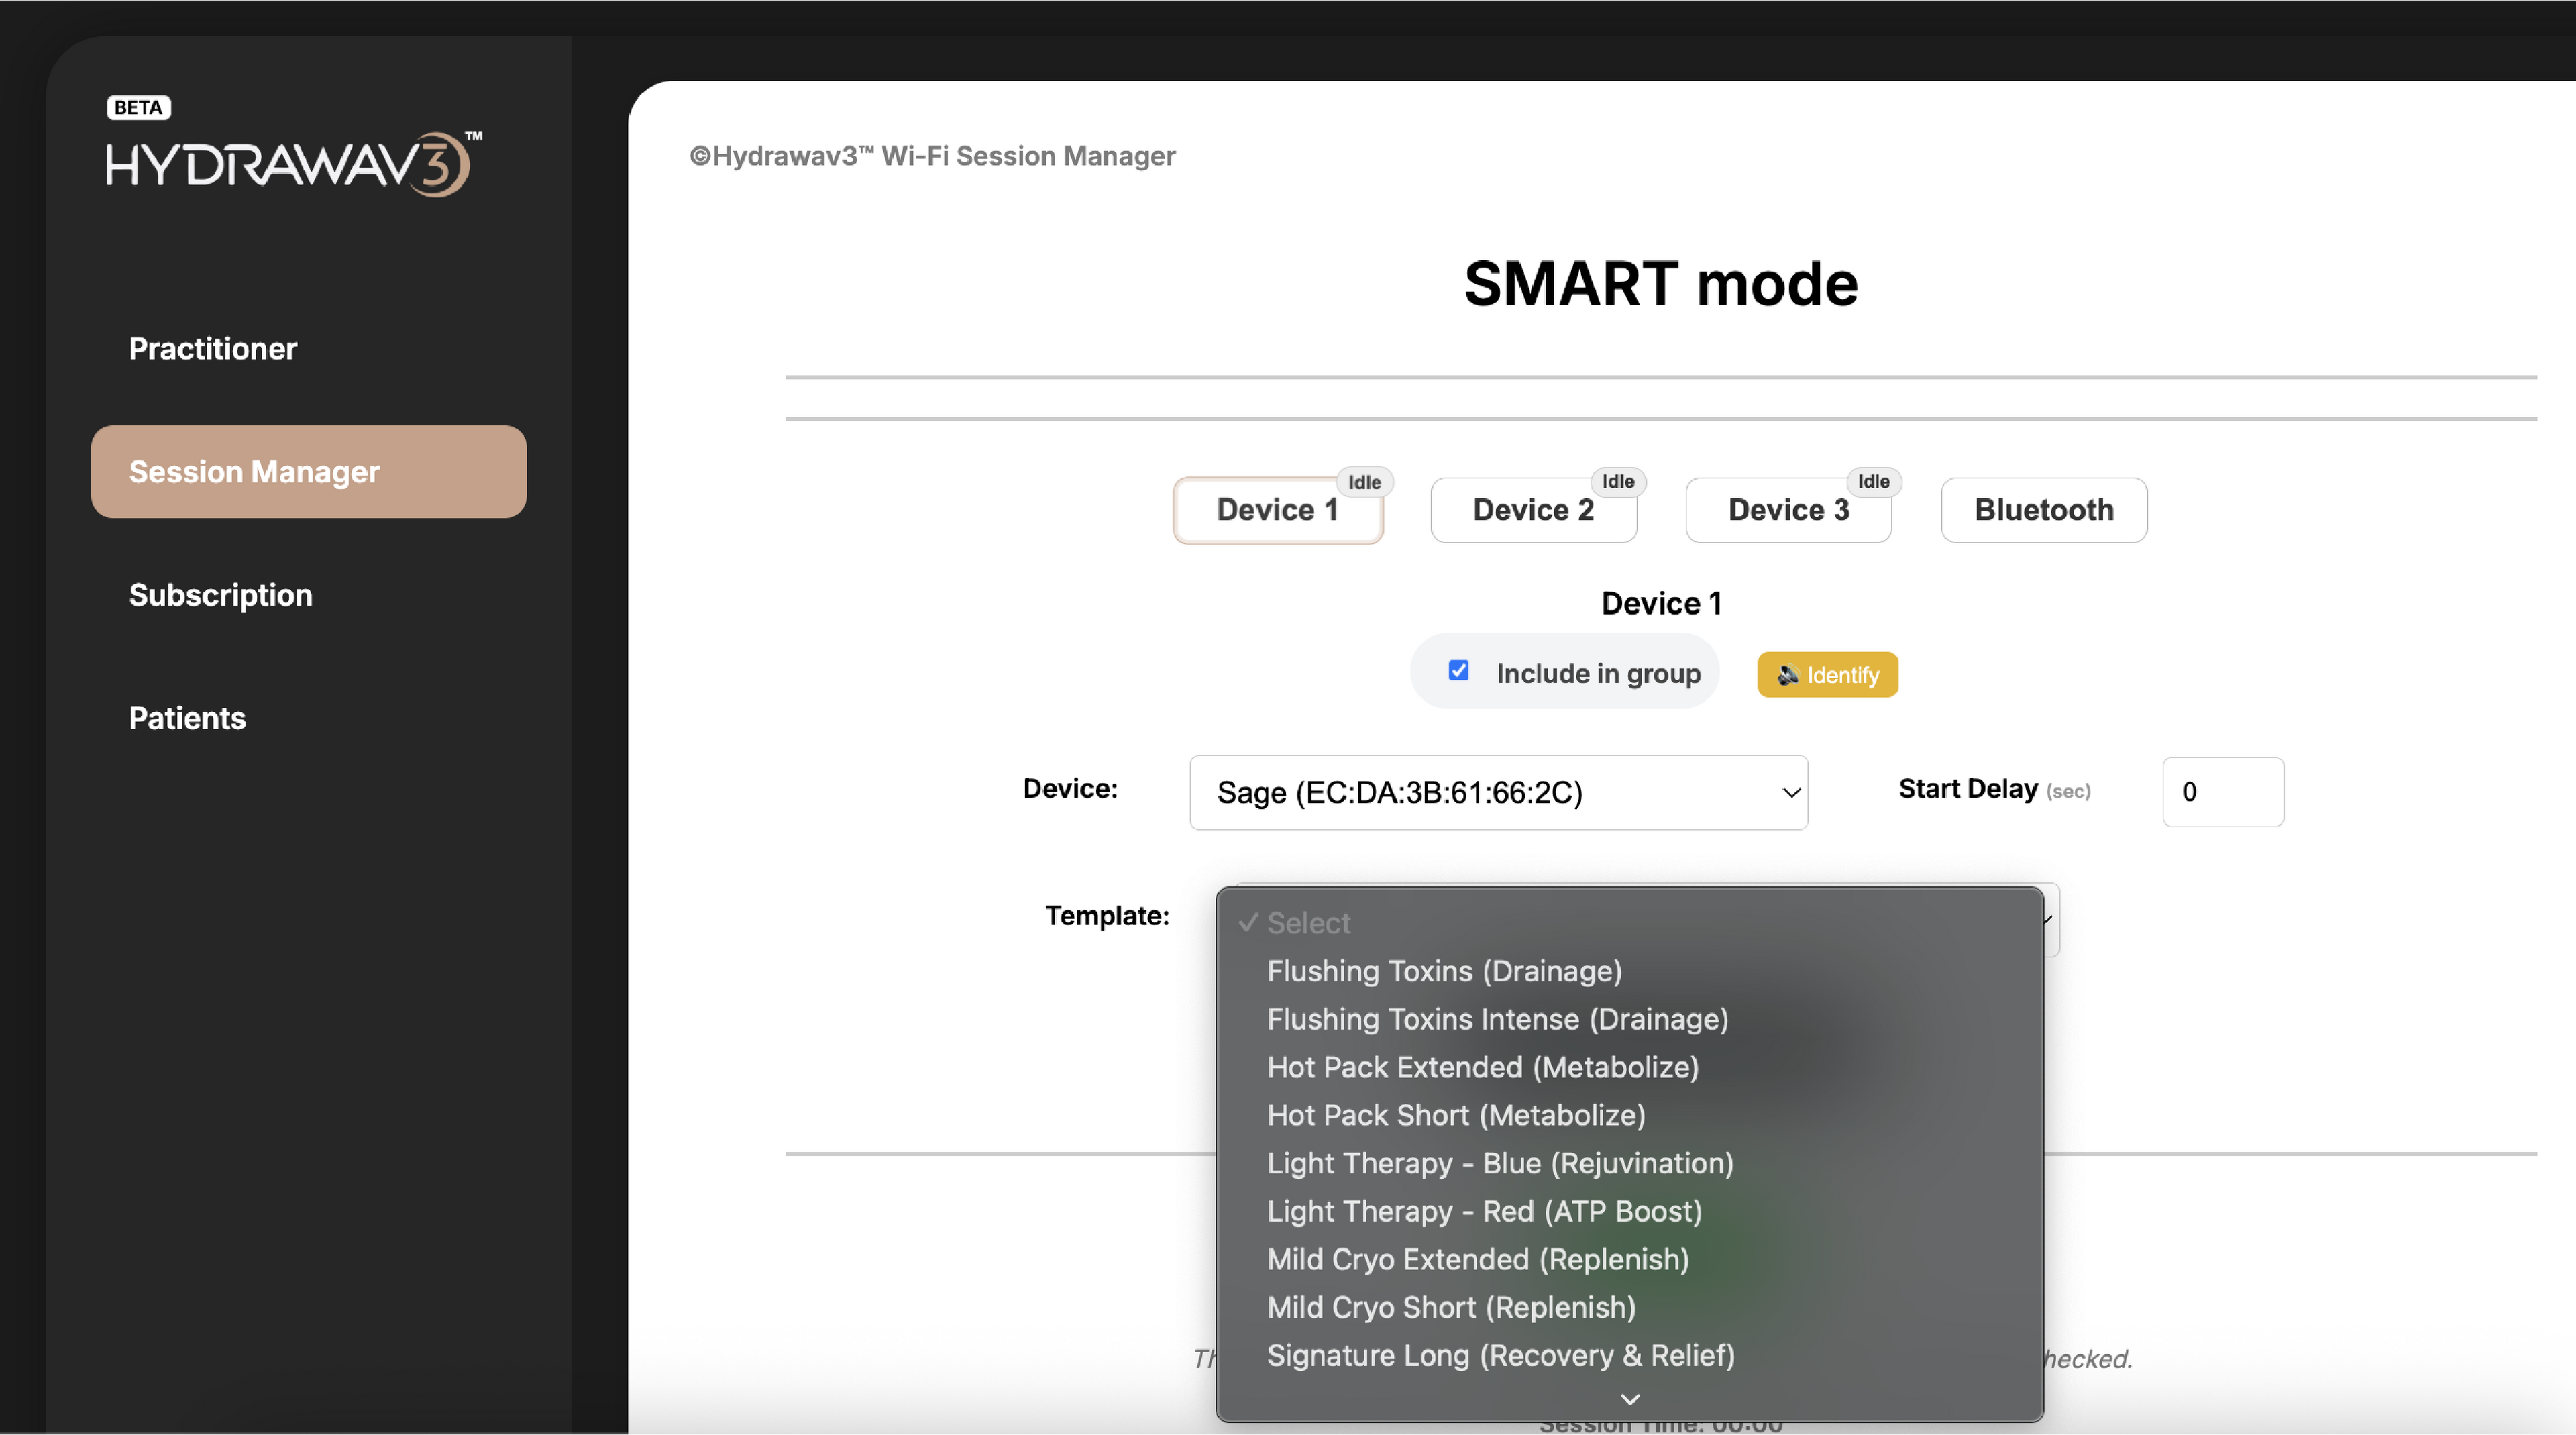Switch to Device 2 tab

coord(1532,510)
